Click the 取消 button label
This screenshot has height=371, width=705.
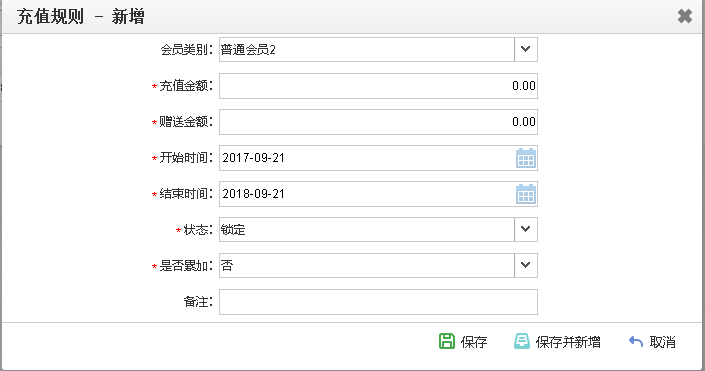[663, 342]
